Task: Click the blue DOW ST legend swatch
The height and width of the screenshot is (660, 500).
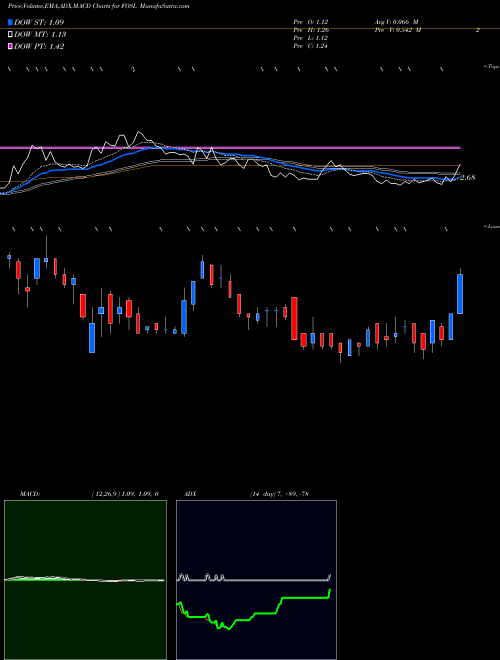Action: pyautogui.click(x=11, y=22)
